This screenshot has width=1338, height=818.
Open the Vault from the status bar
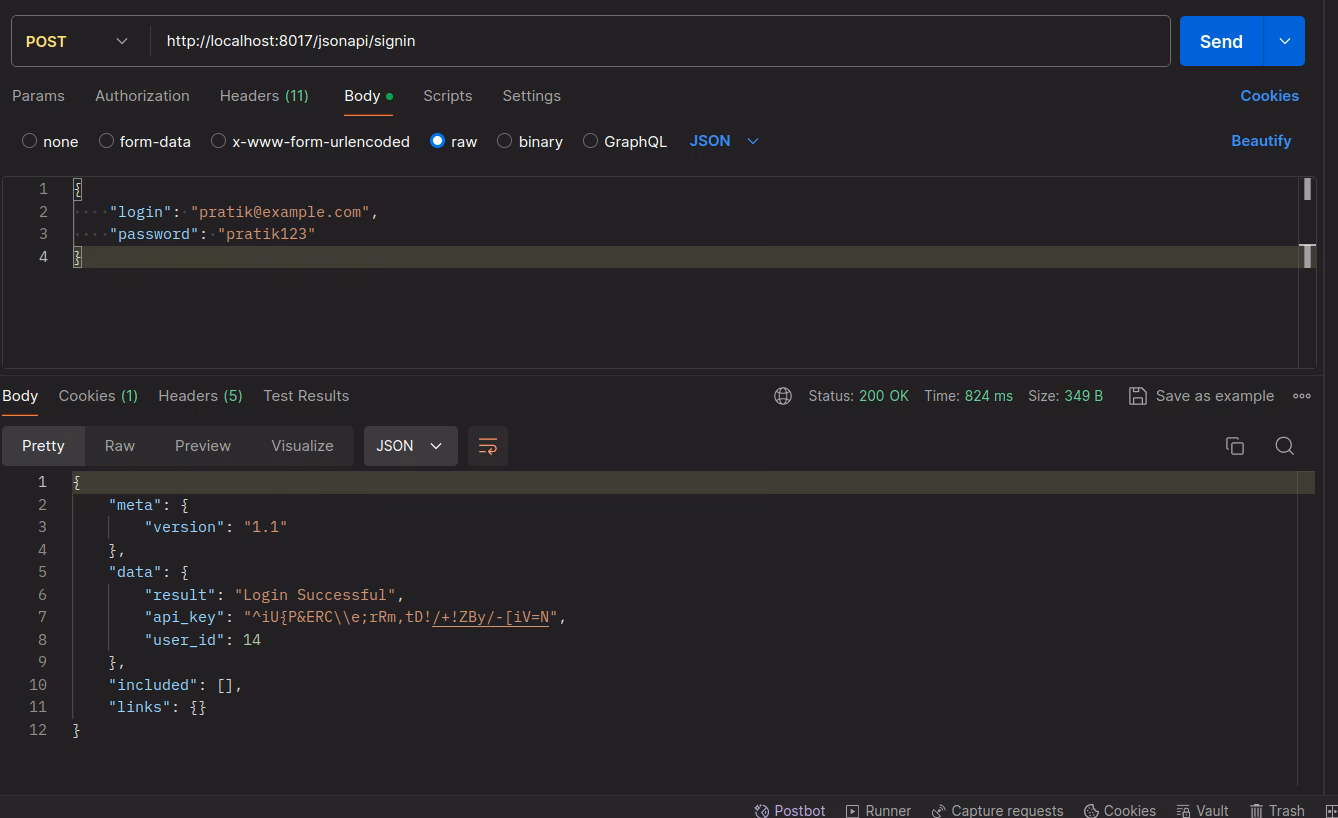1202,810
